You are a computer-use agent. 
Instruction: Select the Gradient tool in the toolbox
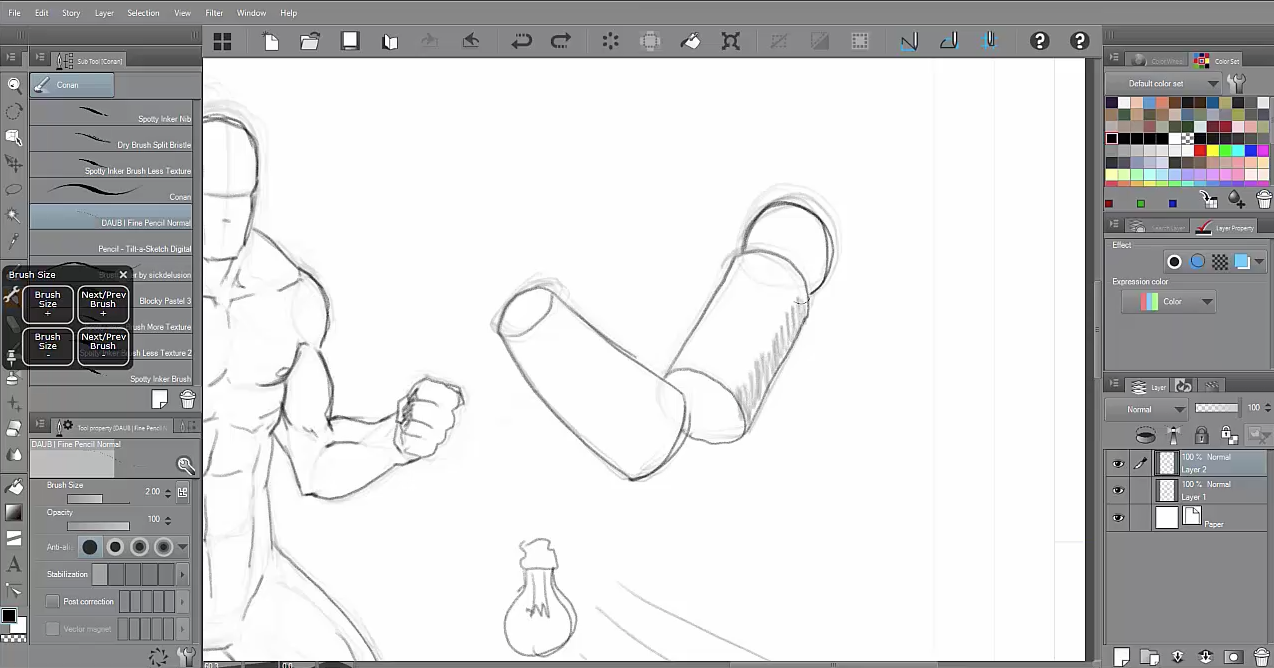pos(14,512)
